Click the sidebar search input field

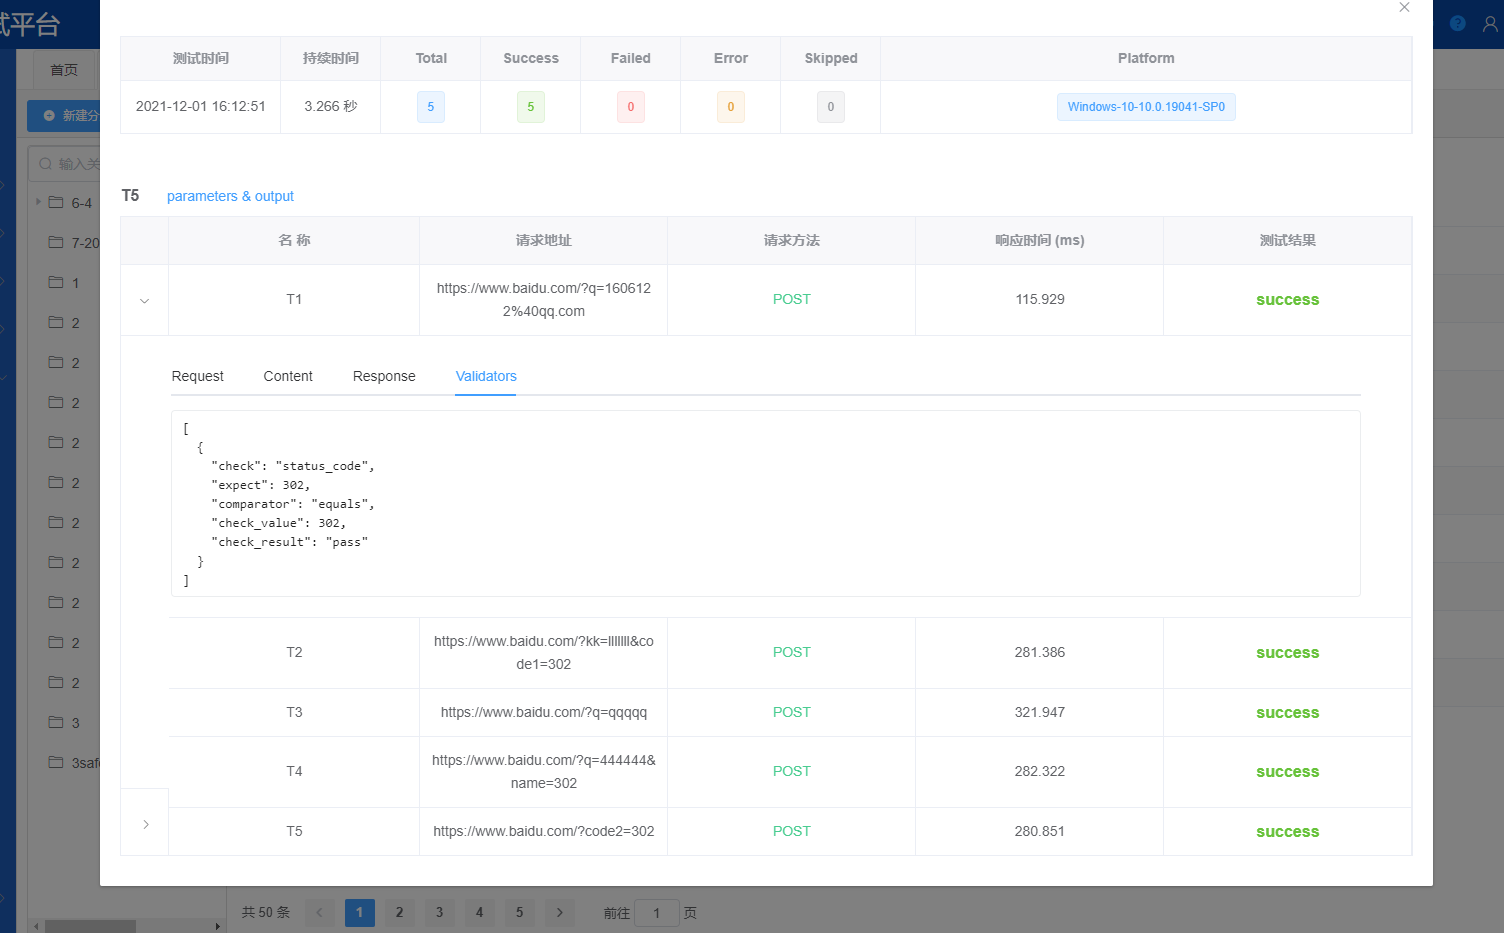click(65, 164)
